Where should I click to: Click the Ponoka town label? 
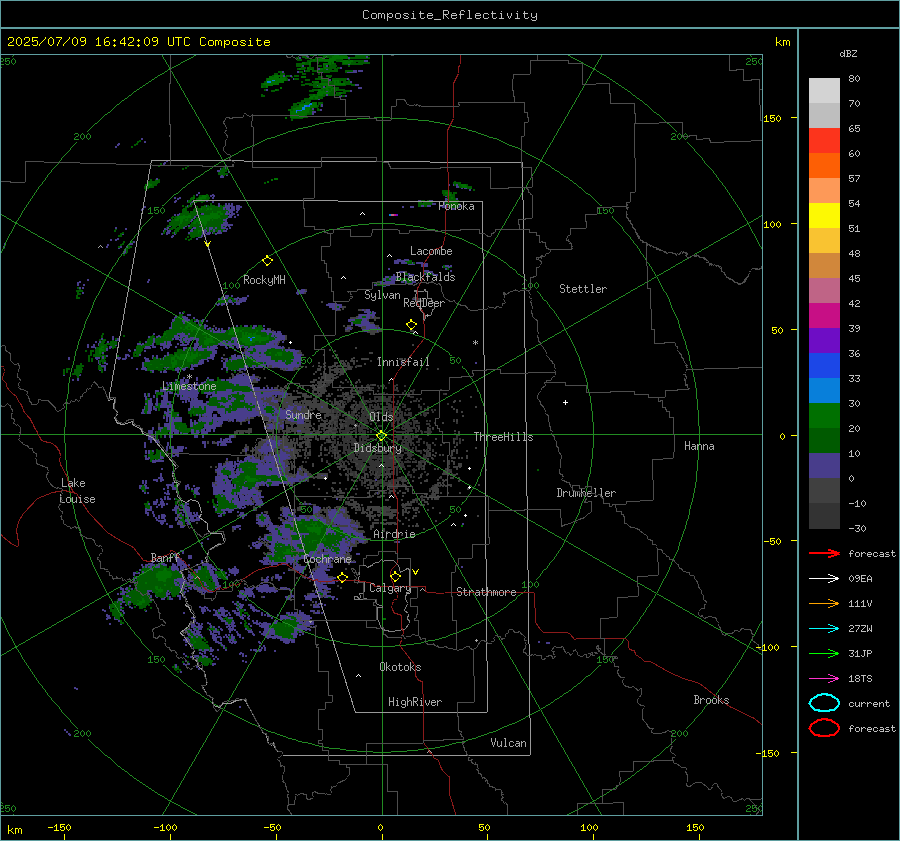coord(456,206)
